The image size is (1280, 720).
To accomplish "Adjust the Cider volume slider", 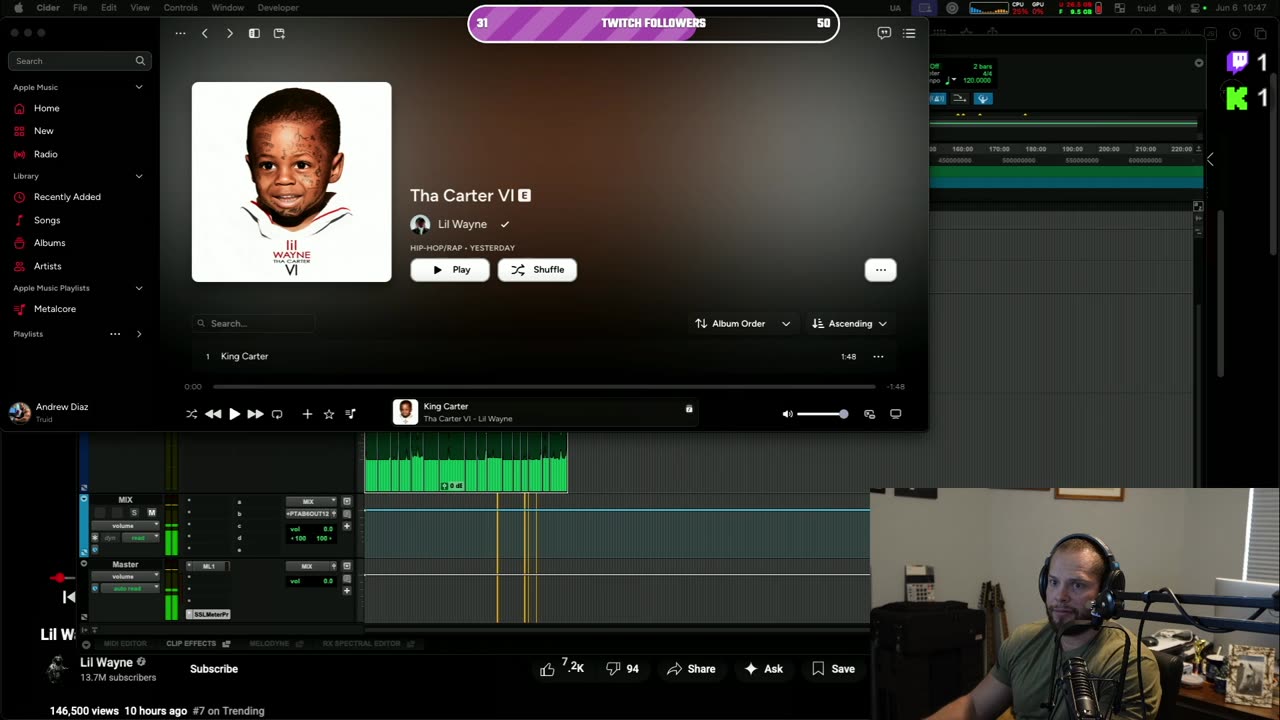I will tap(823, 414).
